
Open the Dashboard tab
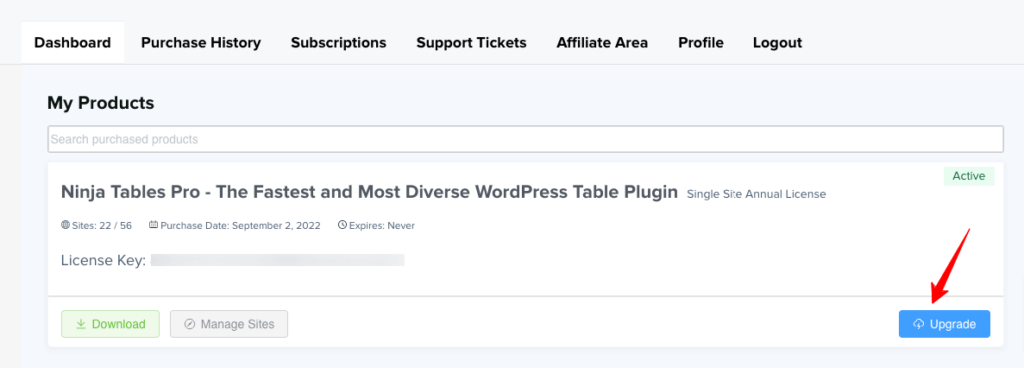[x=72, y=43]
